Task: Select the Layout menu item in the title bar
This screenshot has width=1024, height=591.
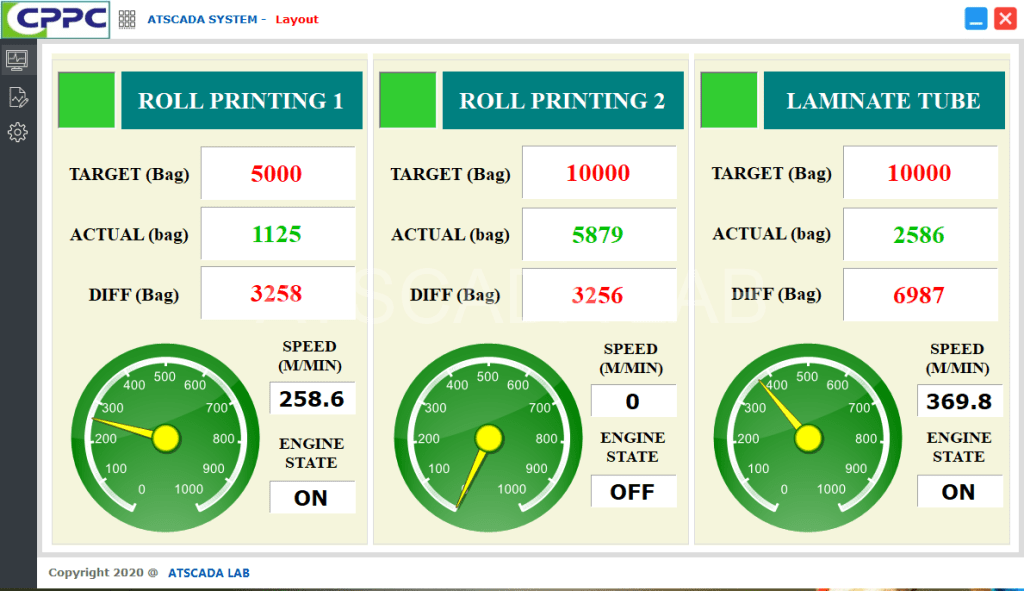Action: click(x=296, y=19)
